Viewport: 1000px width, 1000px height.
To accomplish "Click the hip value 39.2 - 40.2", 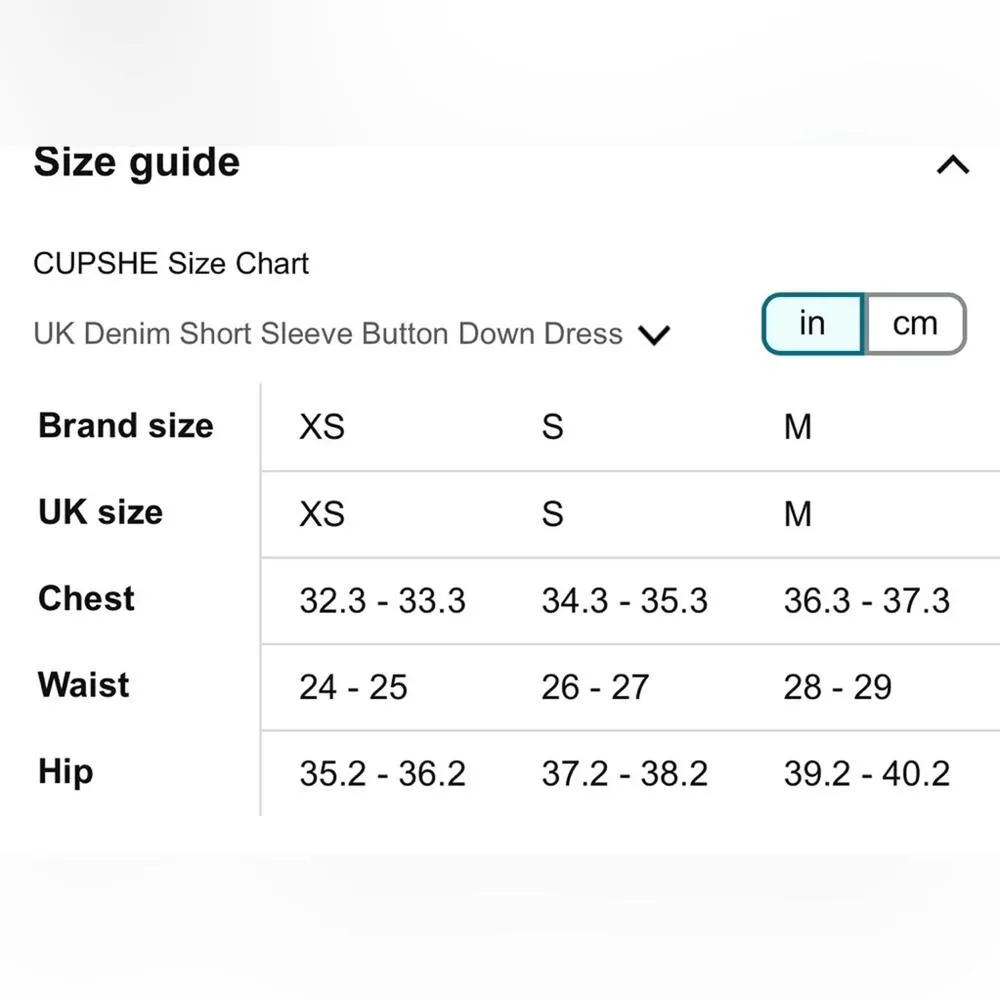I will pos(866,774).
